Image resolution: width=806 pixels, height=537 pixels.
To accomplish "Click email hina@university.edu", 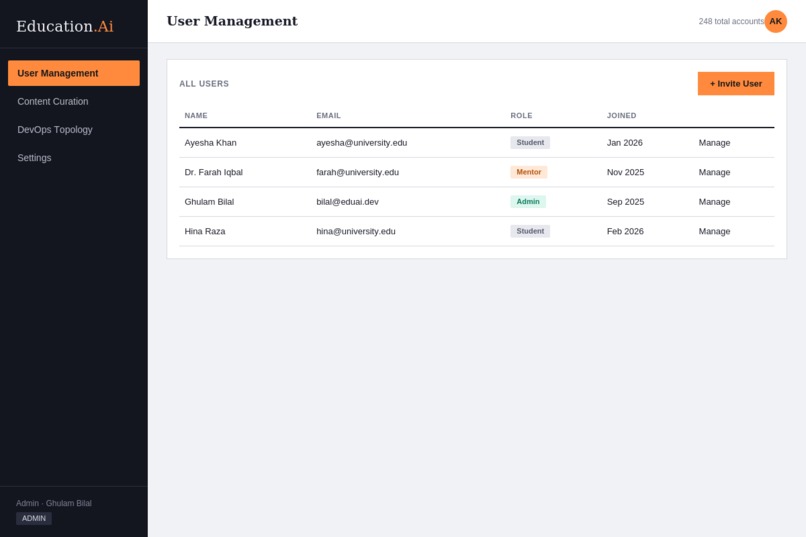I will tap(356, 231).
